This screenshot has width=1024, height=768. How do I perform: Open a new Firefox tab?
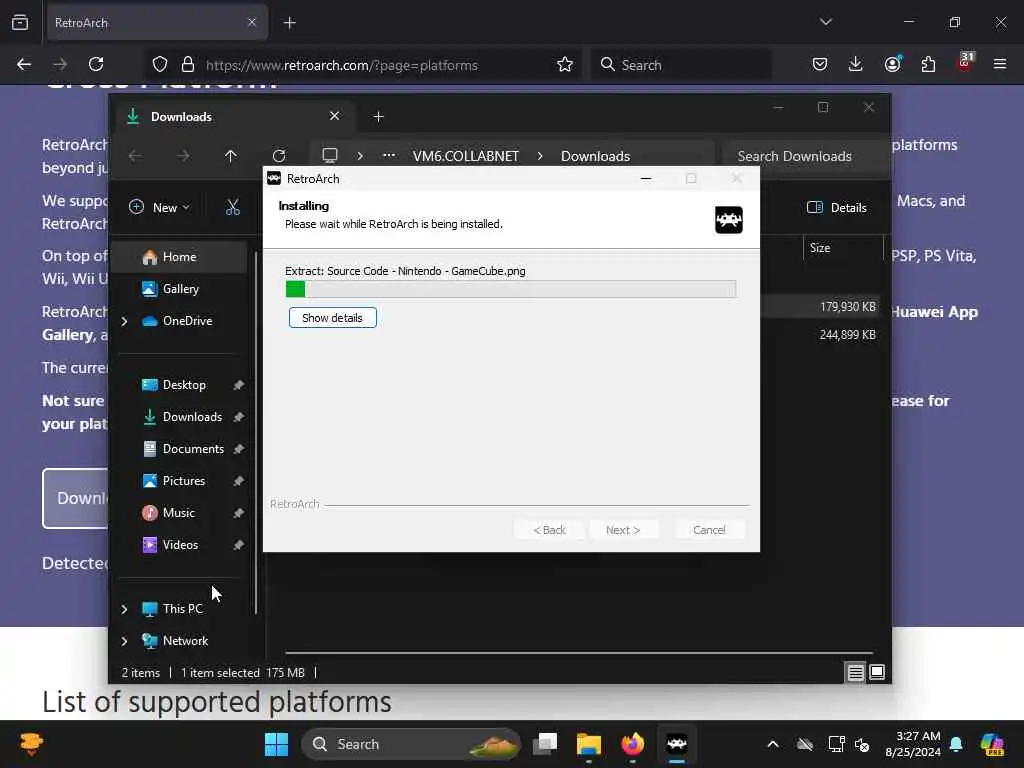(x=290, y=23)
